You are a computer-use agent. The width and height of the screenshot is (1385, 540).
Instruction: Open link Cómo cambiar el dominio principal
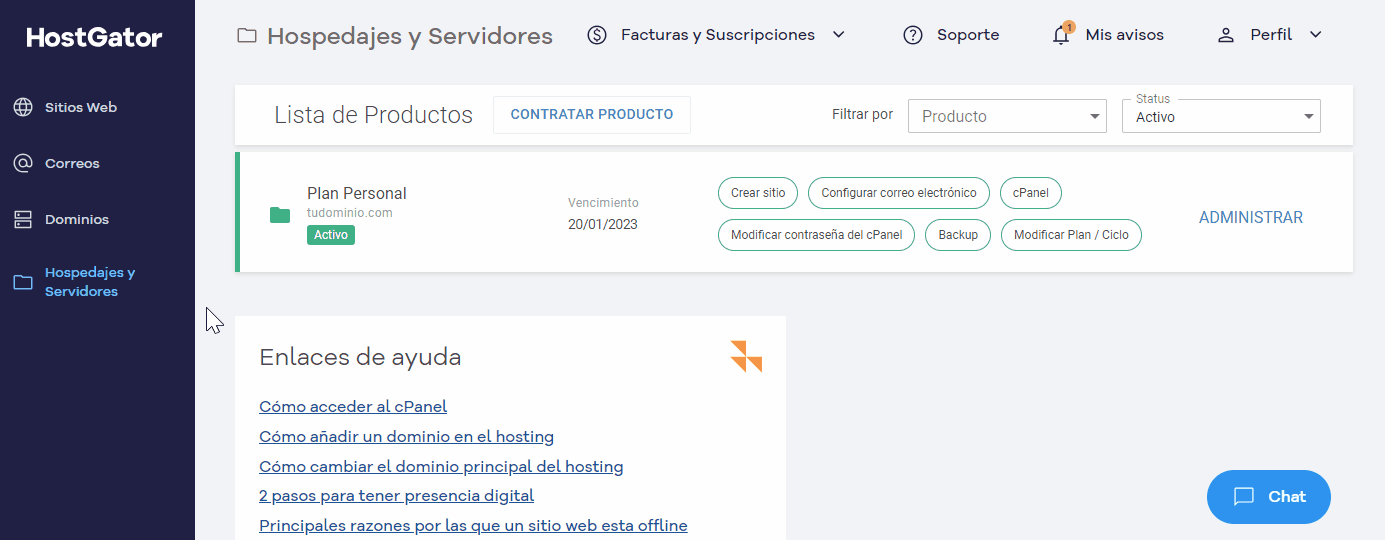[x=441, y=467]
